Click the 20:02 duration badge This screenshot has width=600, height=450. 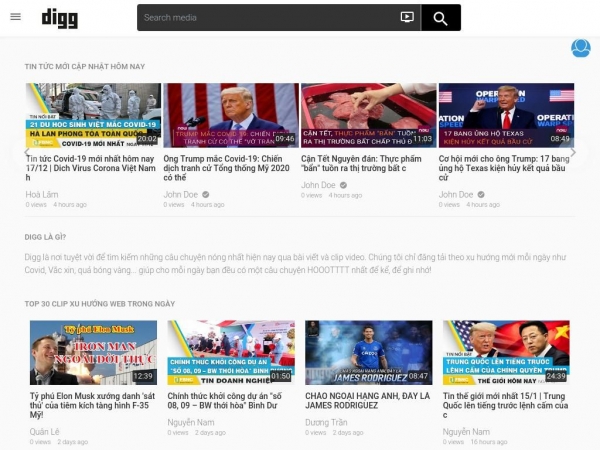(147, 139)
